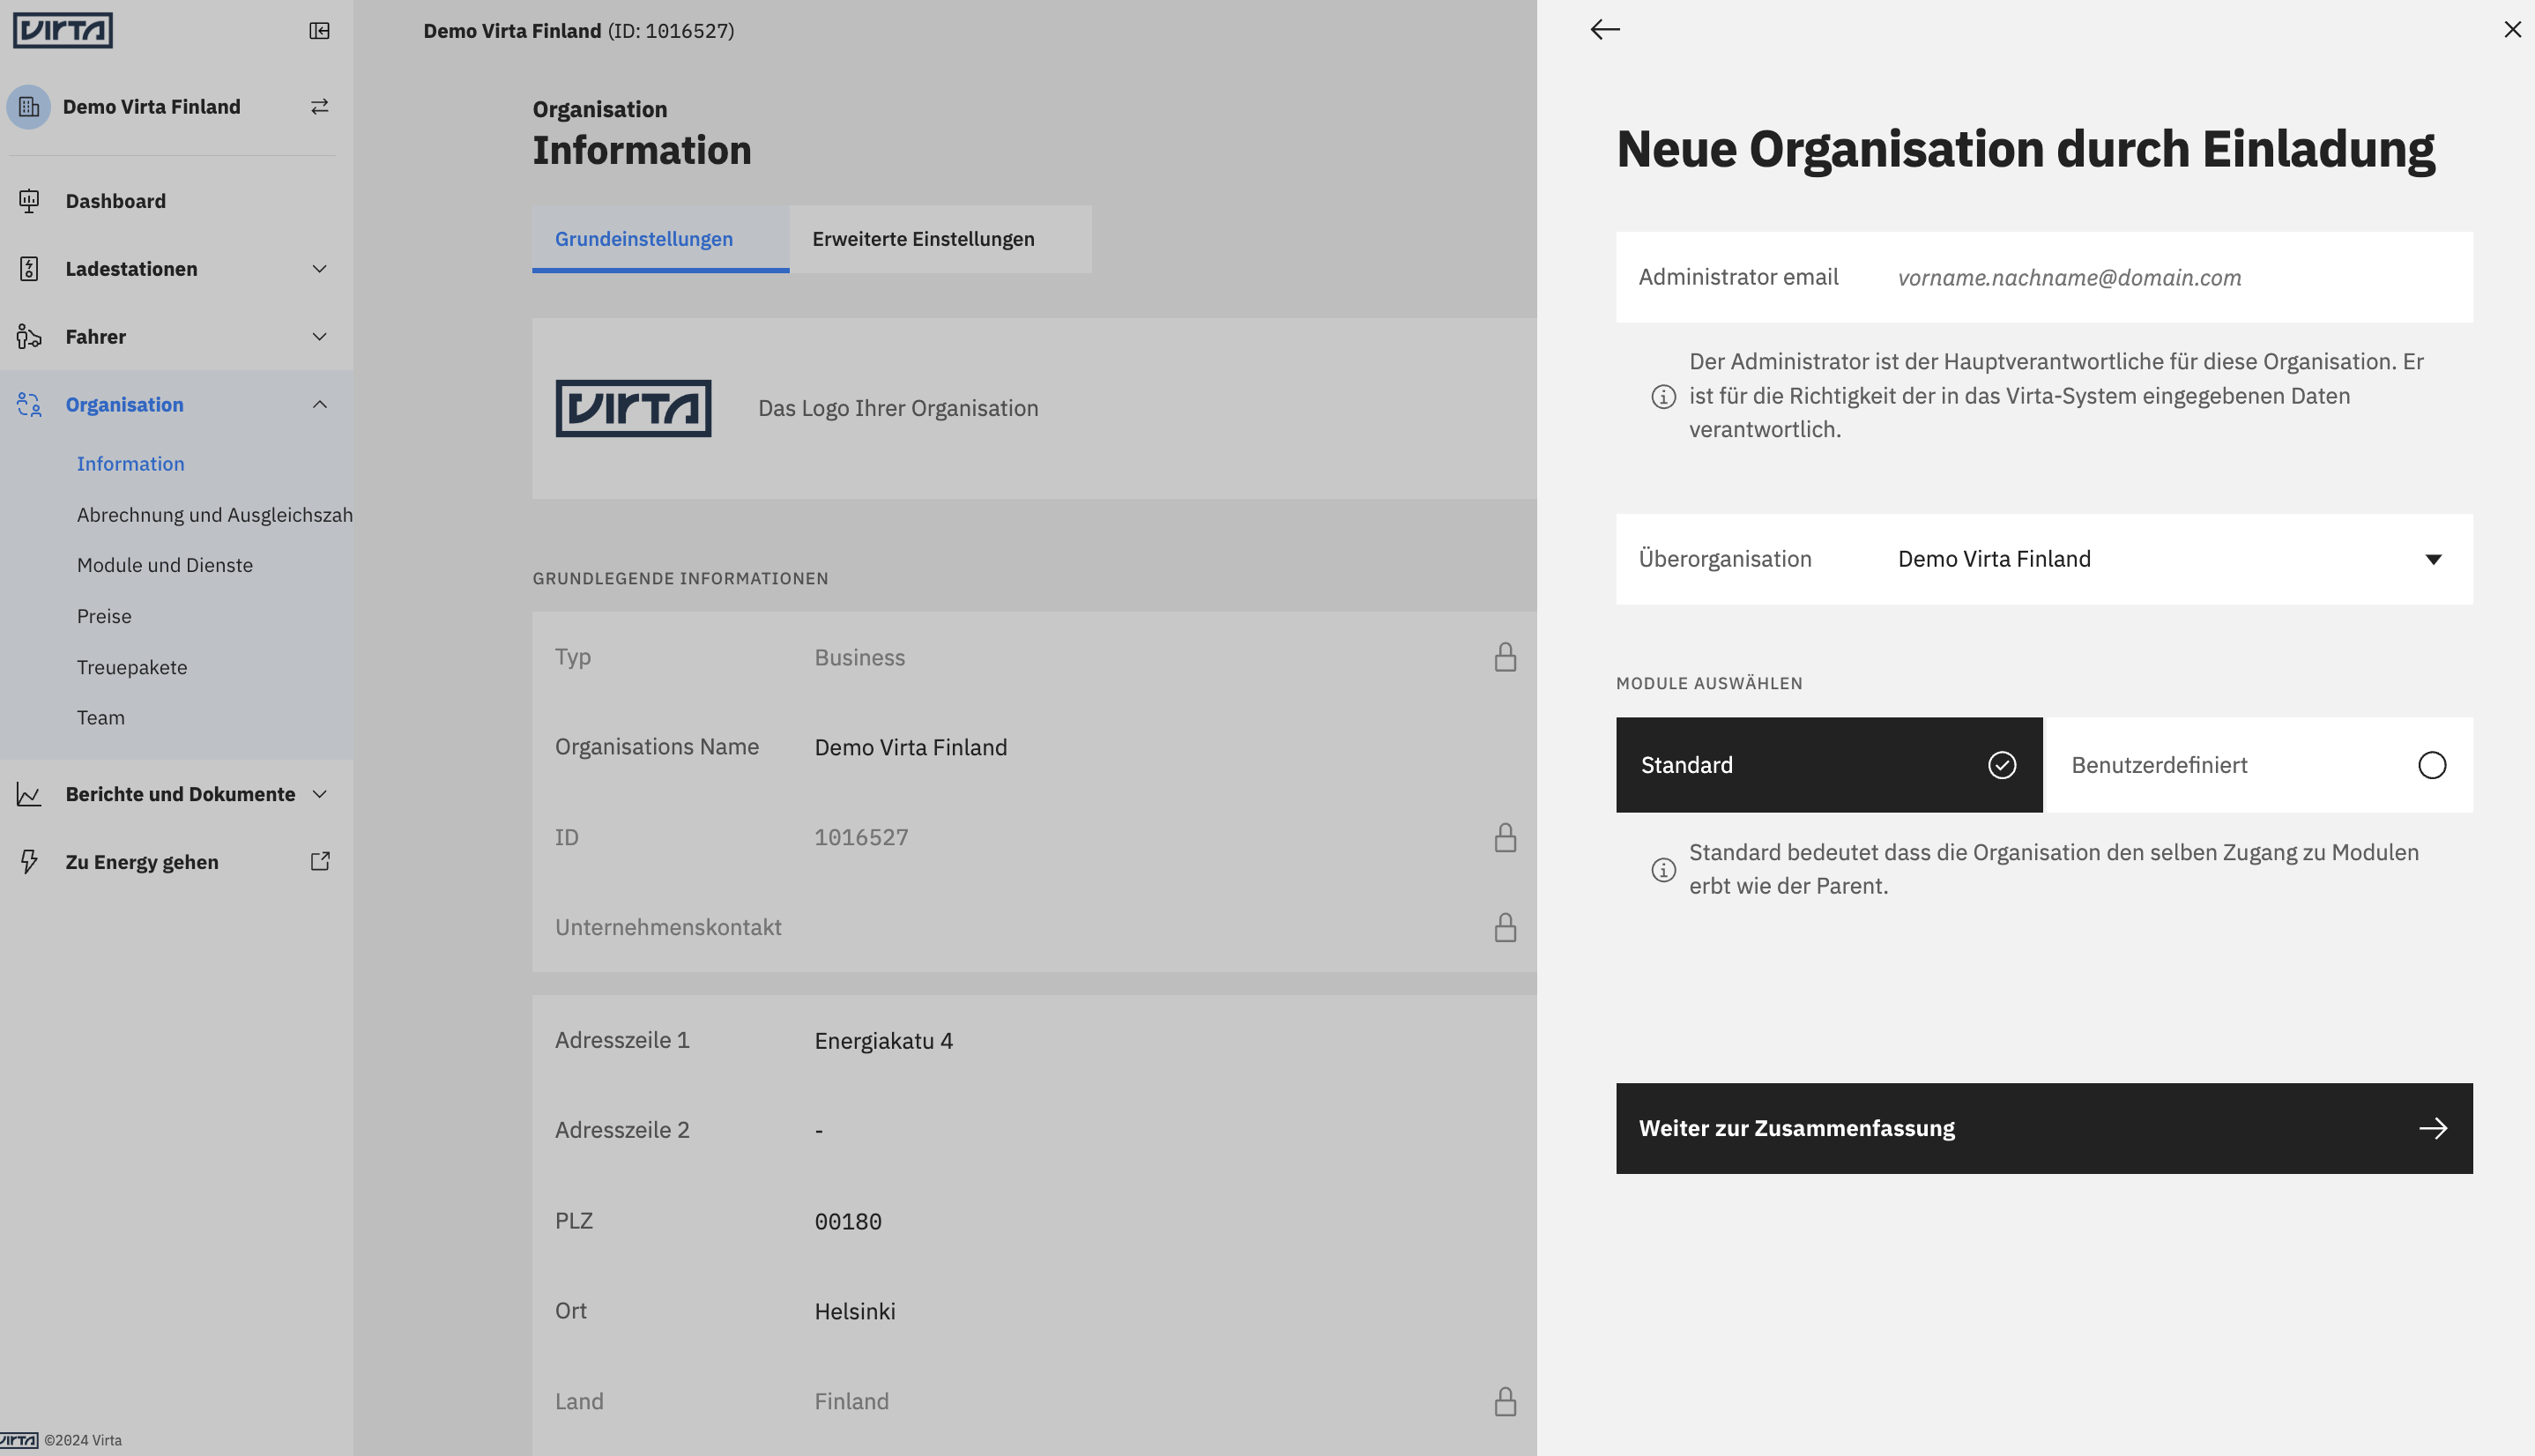This screenshot has height=1456, width=2535.
Task: Open the Überorganisation dropdown
Action: click(x=2044, y=559)
